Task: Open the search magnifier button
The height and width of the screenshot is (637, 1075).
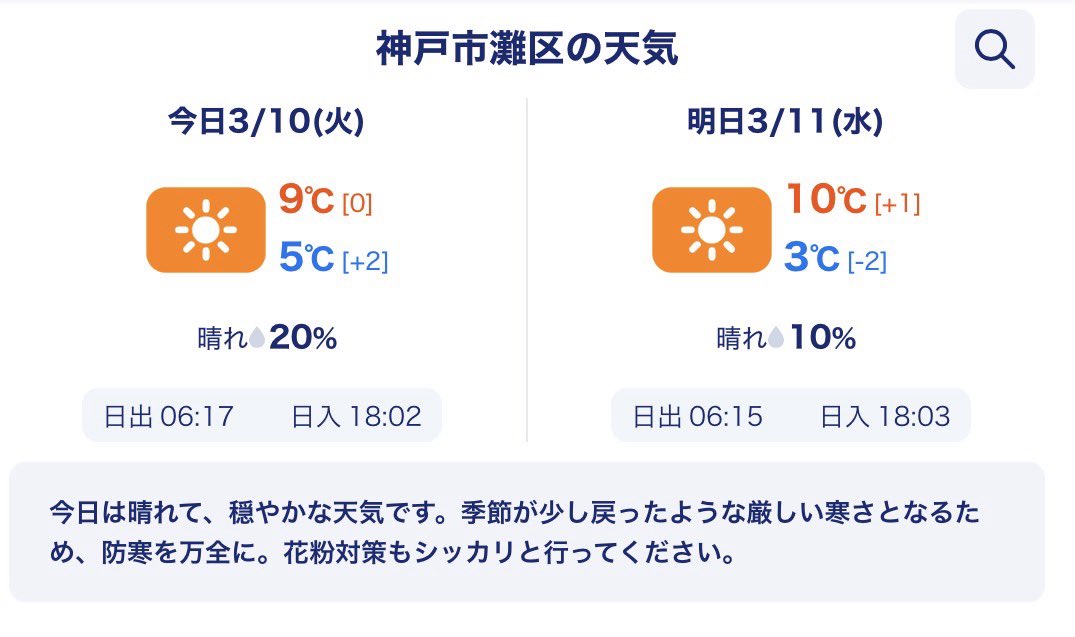Action: point(994,49)
